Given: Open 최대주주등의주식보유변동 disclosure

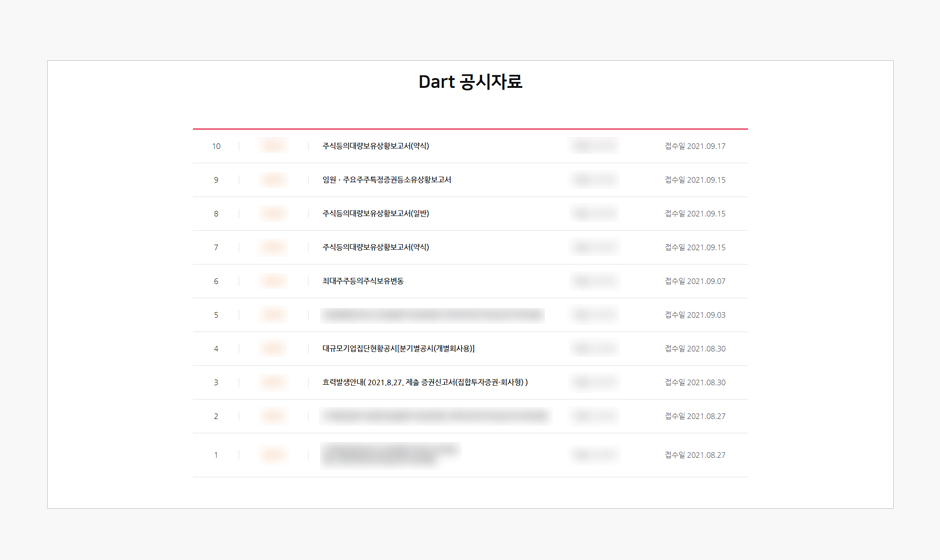Looking at the screenshot, I should [x=363, y=281].
